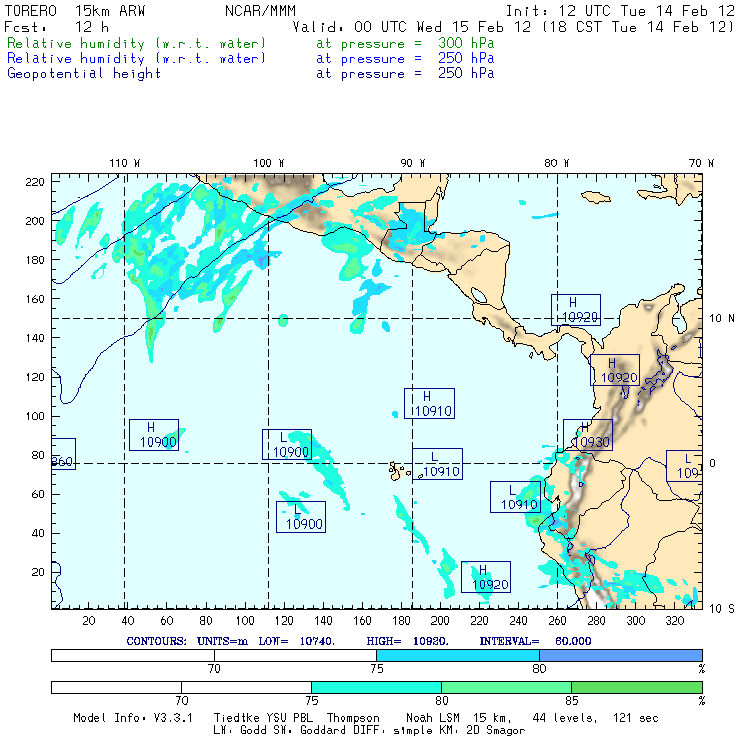Click the light green 80-85% colorbar segment
Screen dimensions: 740x740
[506, 687]
